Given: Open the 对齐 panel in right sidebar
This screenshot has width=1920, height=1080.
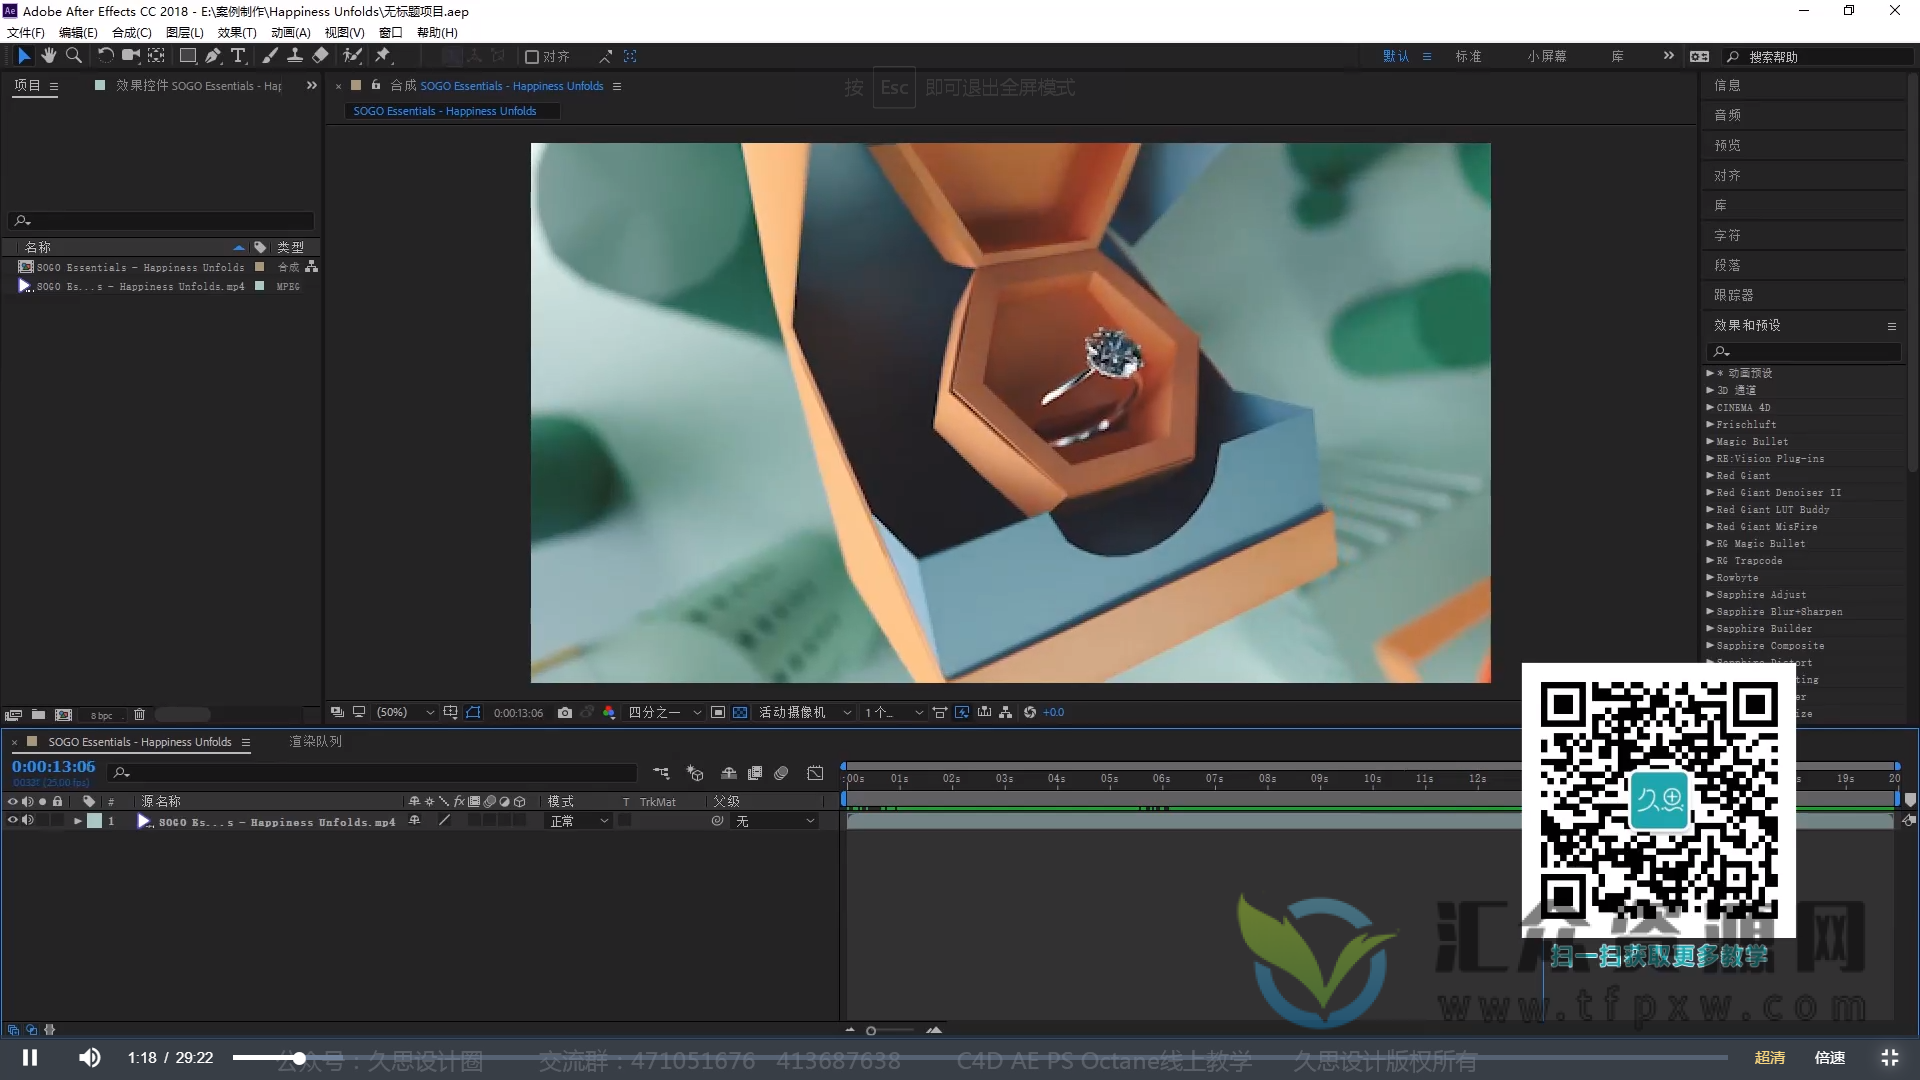Looking at the screenshot, I should [1727, 175].
